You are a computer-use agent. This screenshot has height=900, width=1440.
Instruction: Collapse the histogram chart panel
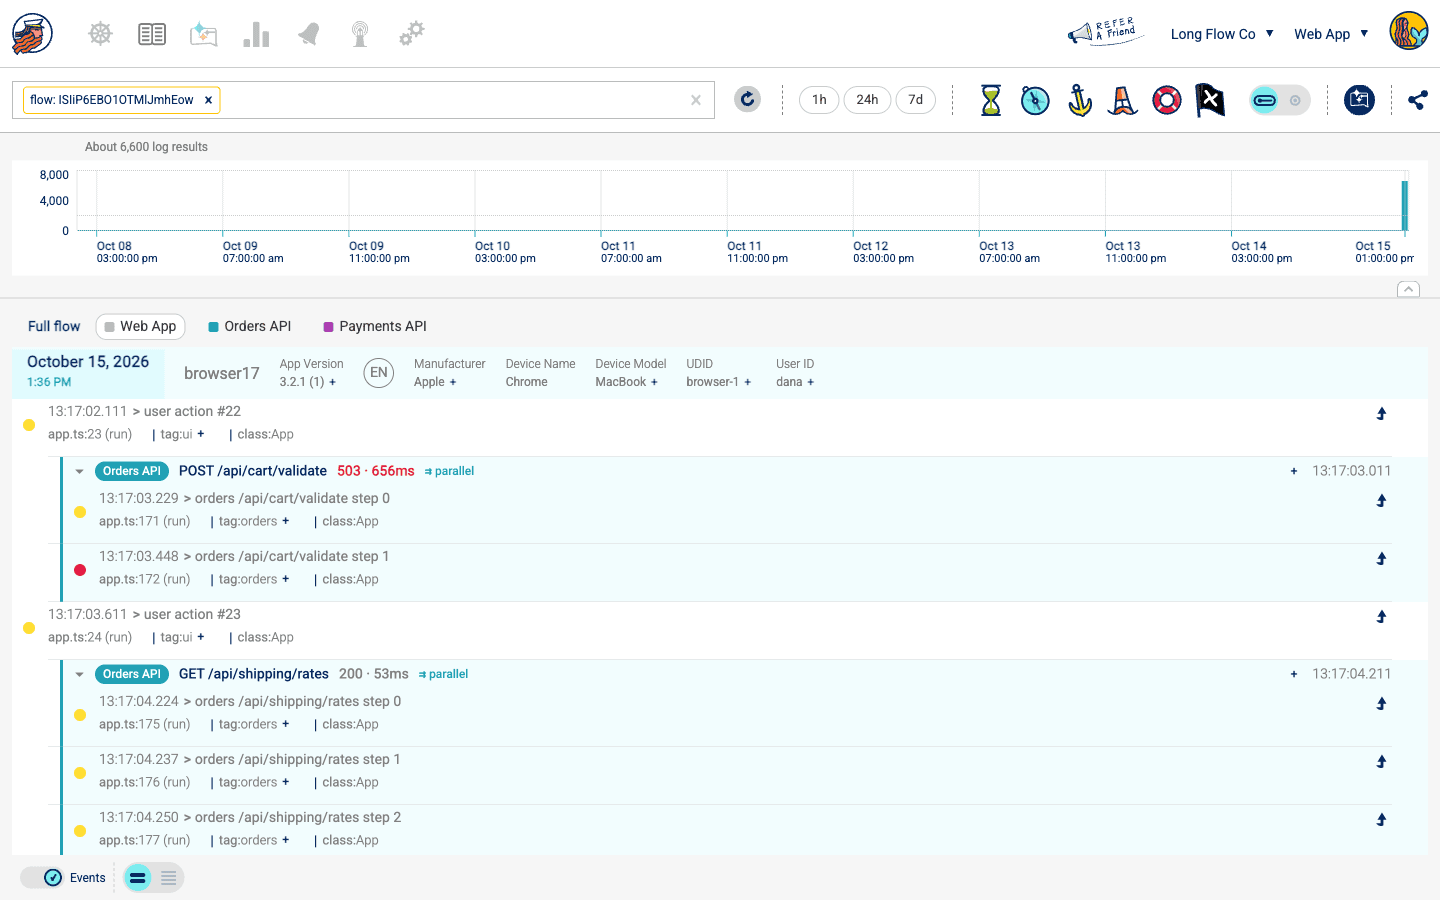[x=1408, y=289]
